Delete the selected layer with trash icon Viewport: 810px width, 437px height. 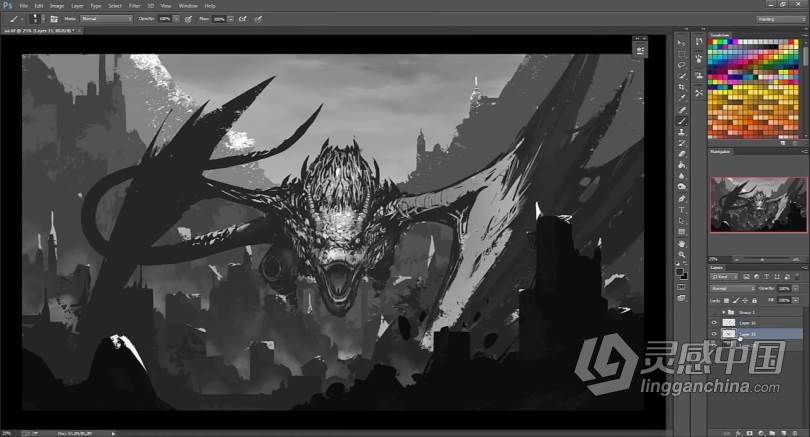[795, 433]
